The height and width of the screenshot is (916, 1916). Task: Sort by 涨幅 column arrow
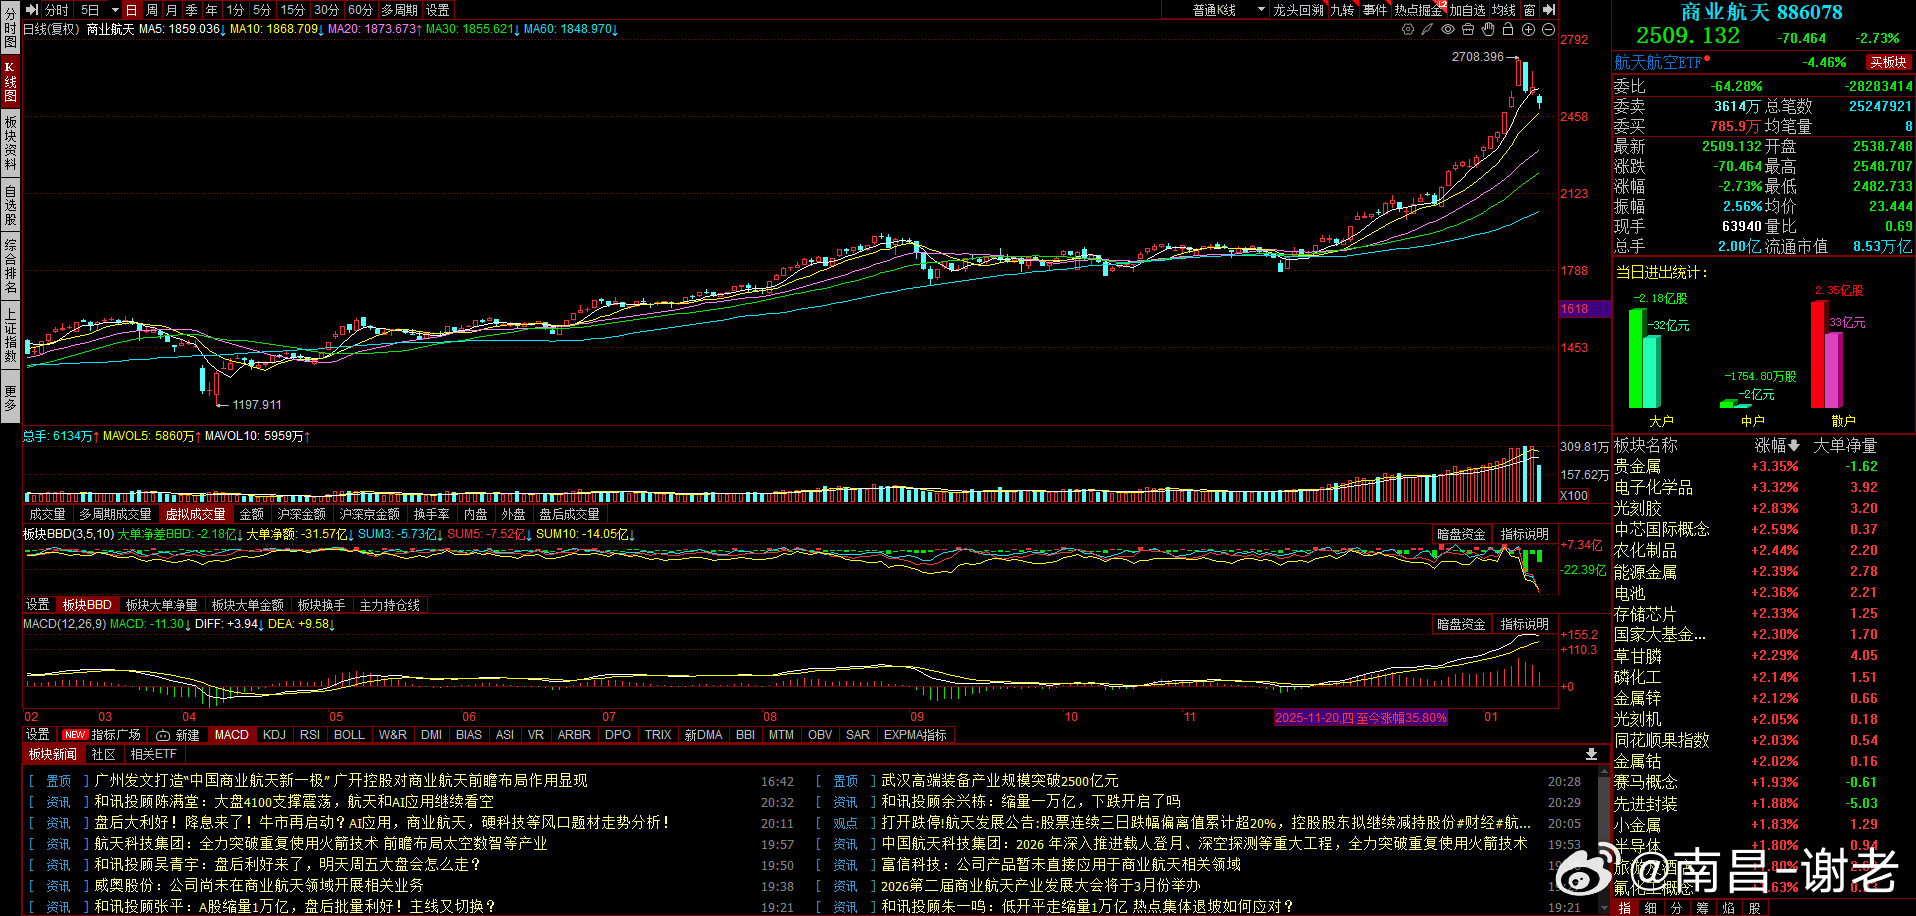pos(1794,446)
